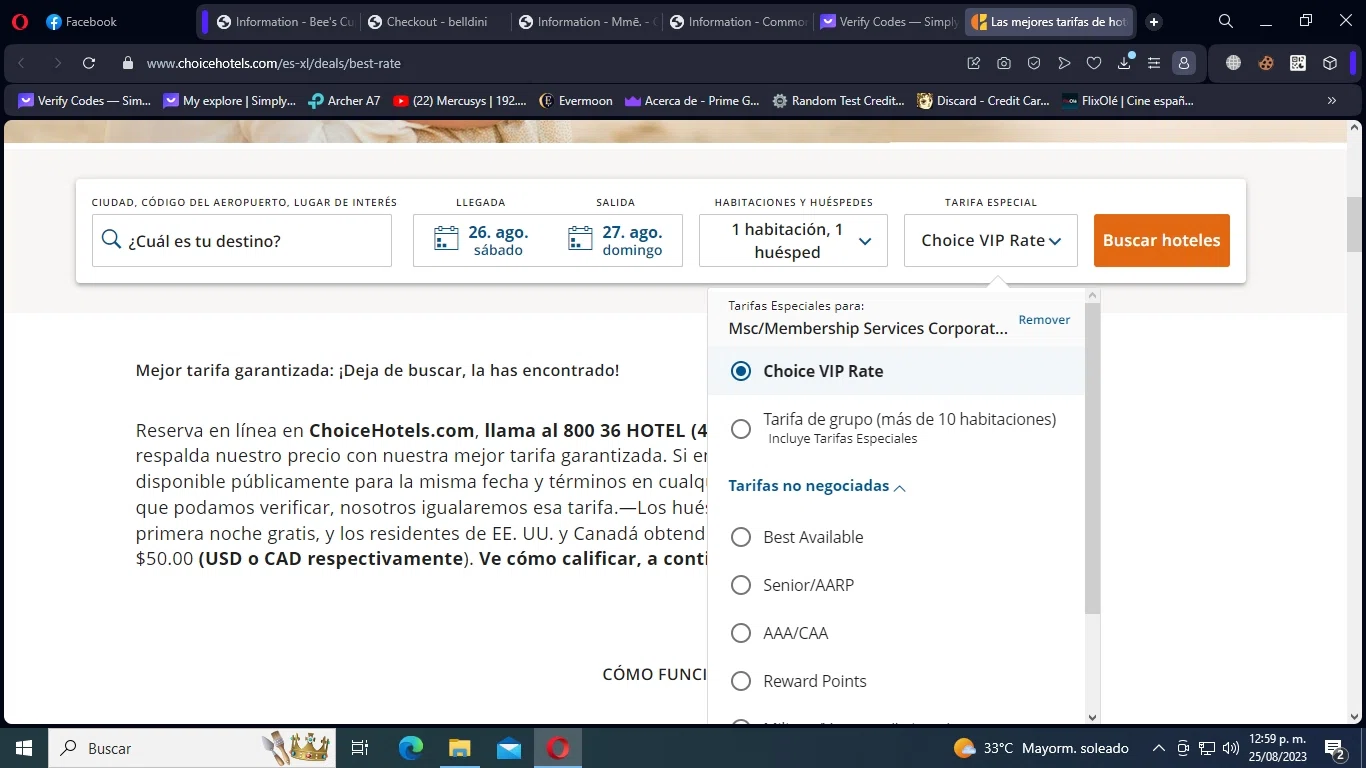This screenshot has height=768, width=1366.
Task: Click the QR code extension icon
Action: (1298, 63)
